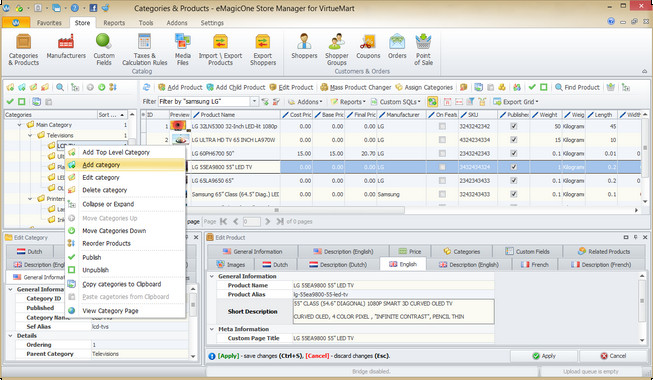Toggle On Feature checkbox for LG 60PH6700

(x=442, y=153)
